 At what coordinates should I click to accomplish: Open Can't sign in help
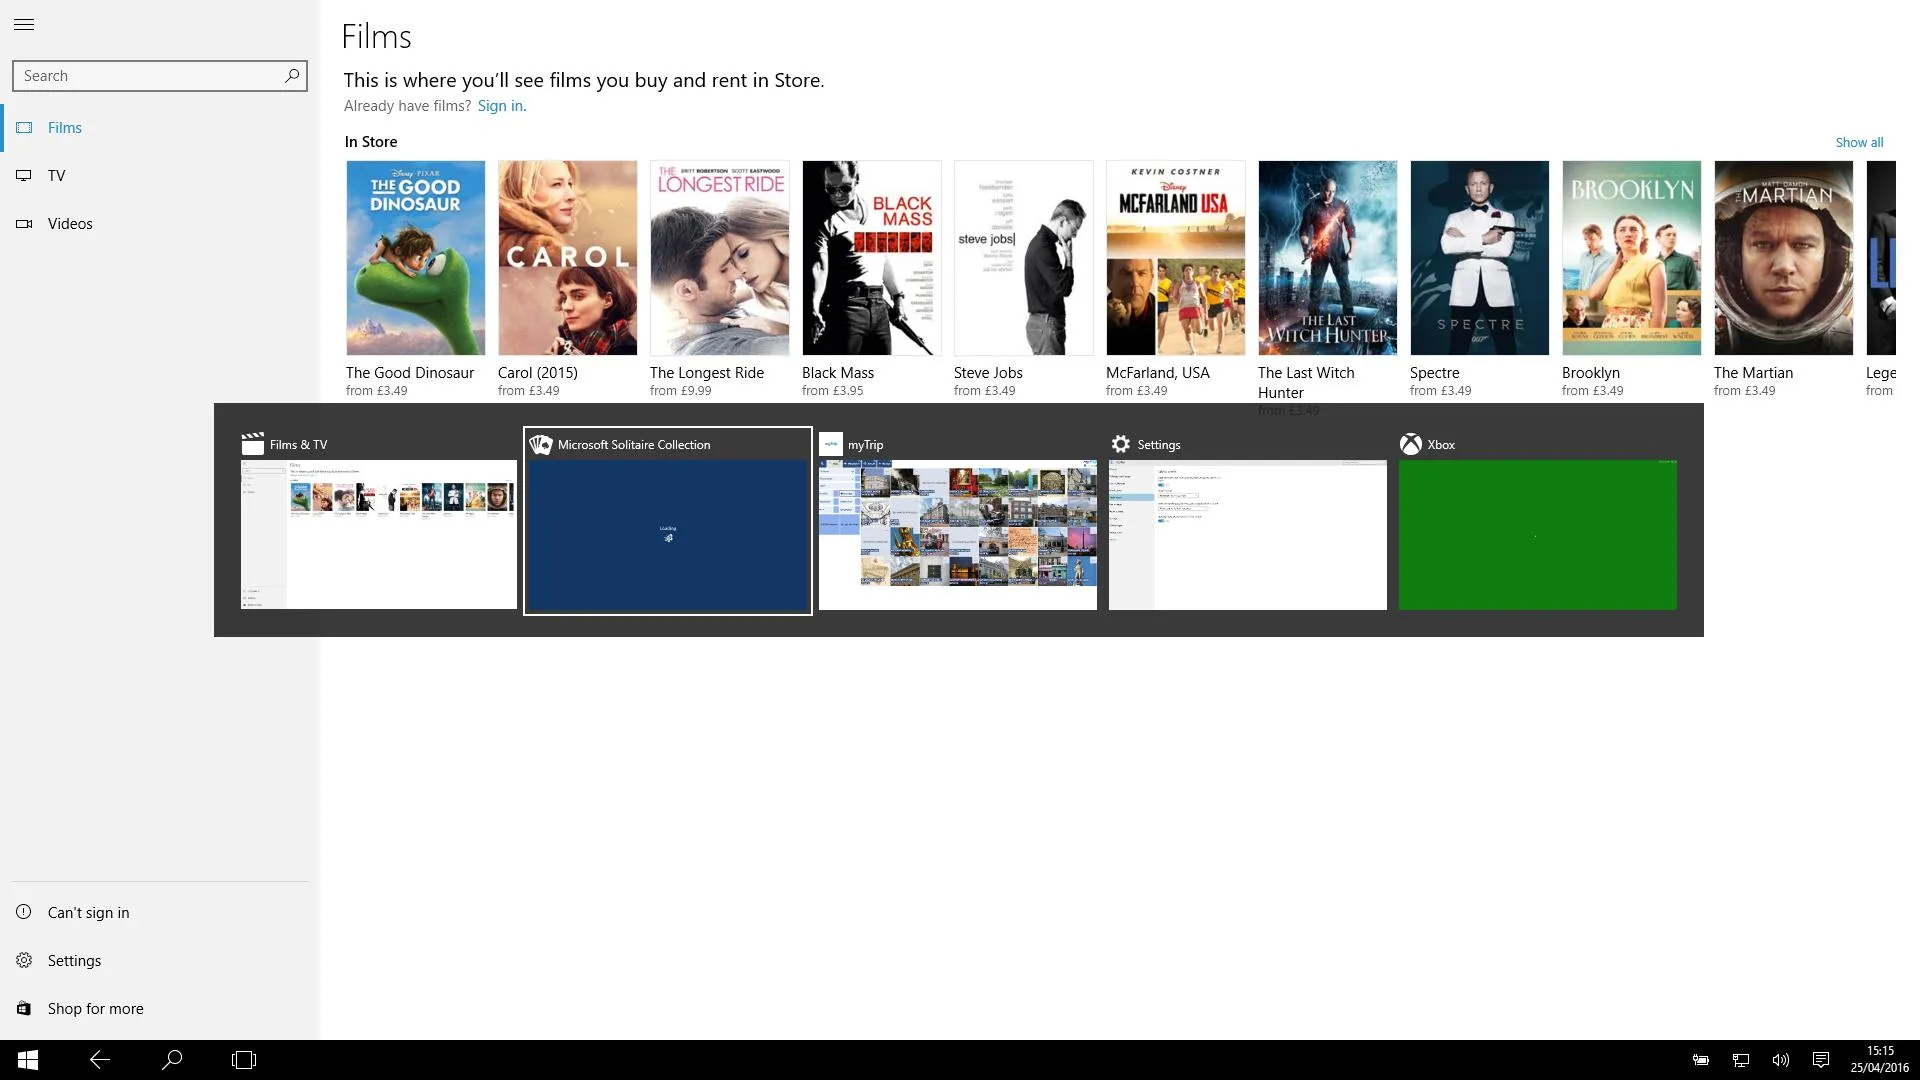tap(88, 912)
